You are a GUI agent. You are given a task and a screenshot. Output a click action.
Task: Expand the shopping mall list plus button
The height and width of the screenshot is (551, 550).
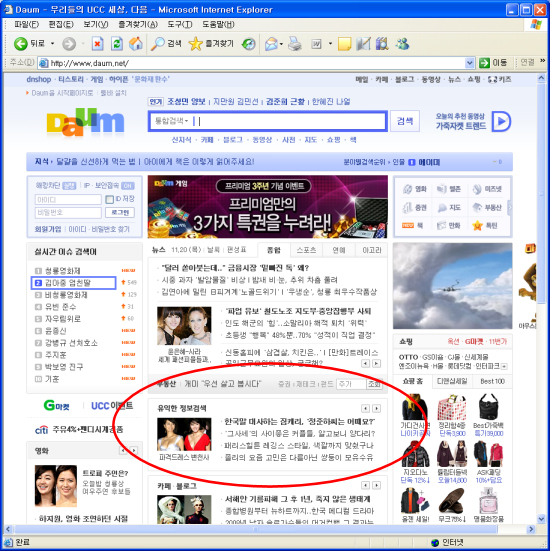click(x=504, y=367)
